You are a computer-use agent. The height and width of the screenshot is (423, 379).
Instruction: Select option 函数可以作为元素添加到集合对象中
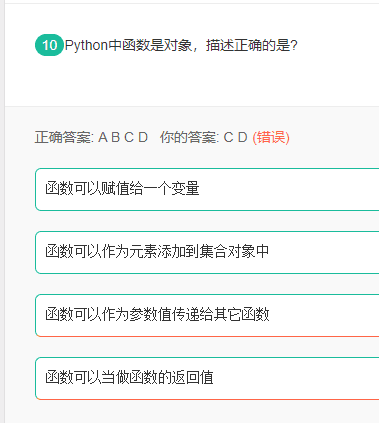pyautogui.click(x=207, y=252)
